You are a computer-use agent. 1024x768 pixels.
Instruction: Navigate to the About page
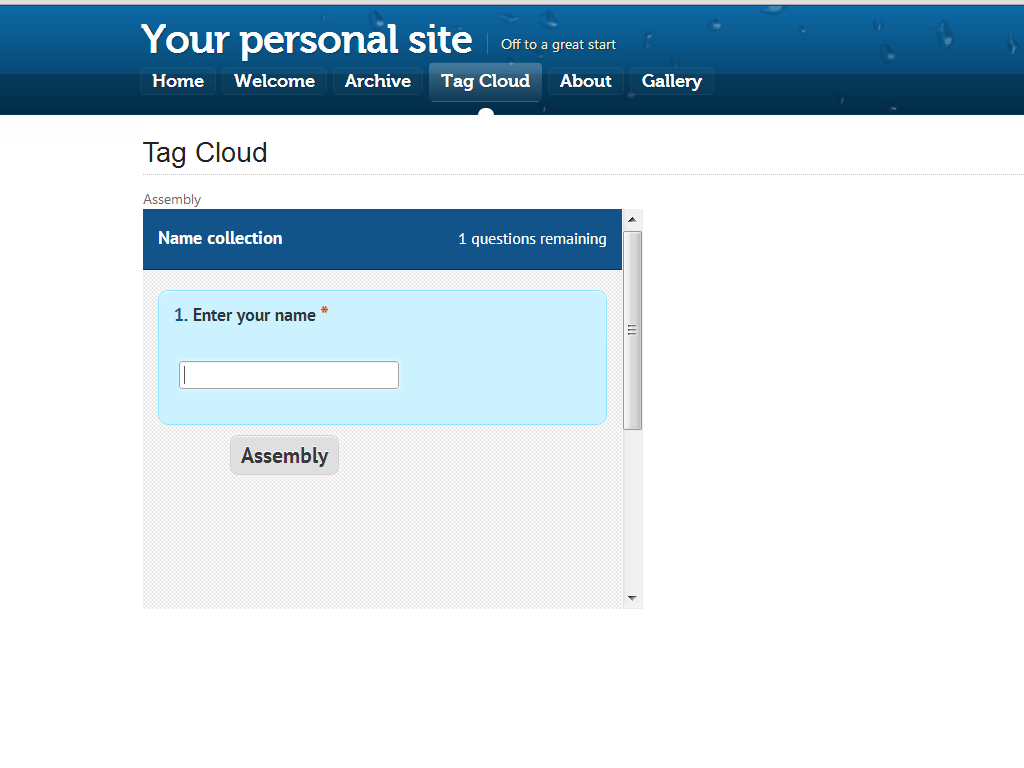pyautogui.click(x=586, y=81)
